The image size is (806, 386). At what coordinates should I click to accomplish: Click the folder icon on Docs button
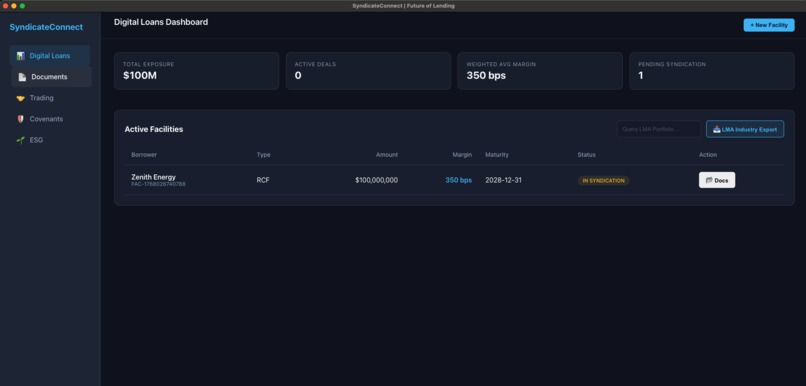pyautogui.click(x=709, y=180)
